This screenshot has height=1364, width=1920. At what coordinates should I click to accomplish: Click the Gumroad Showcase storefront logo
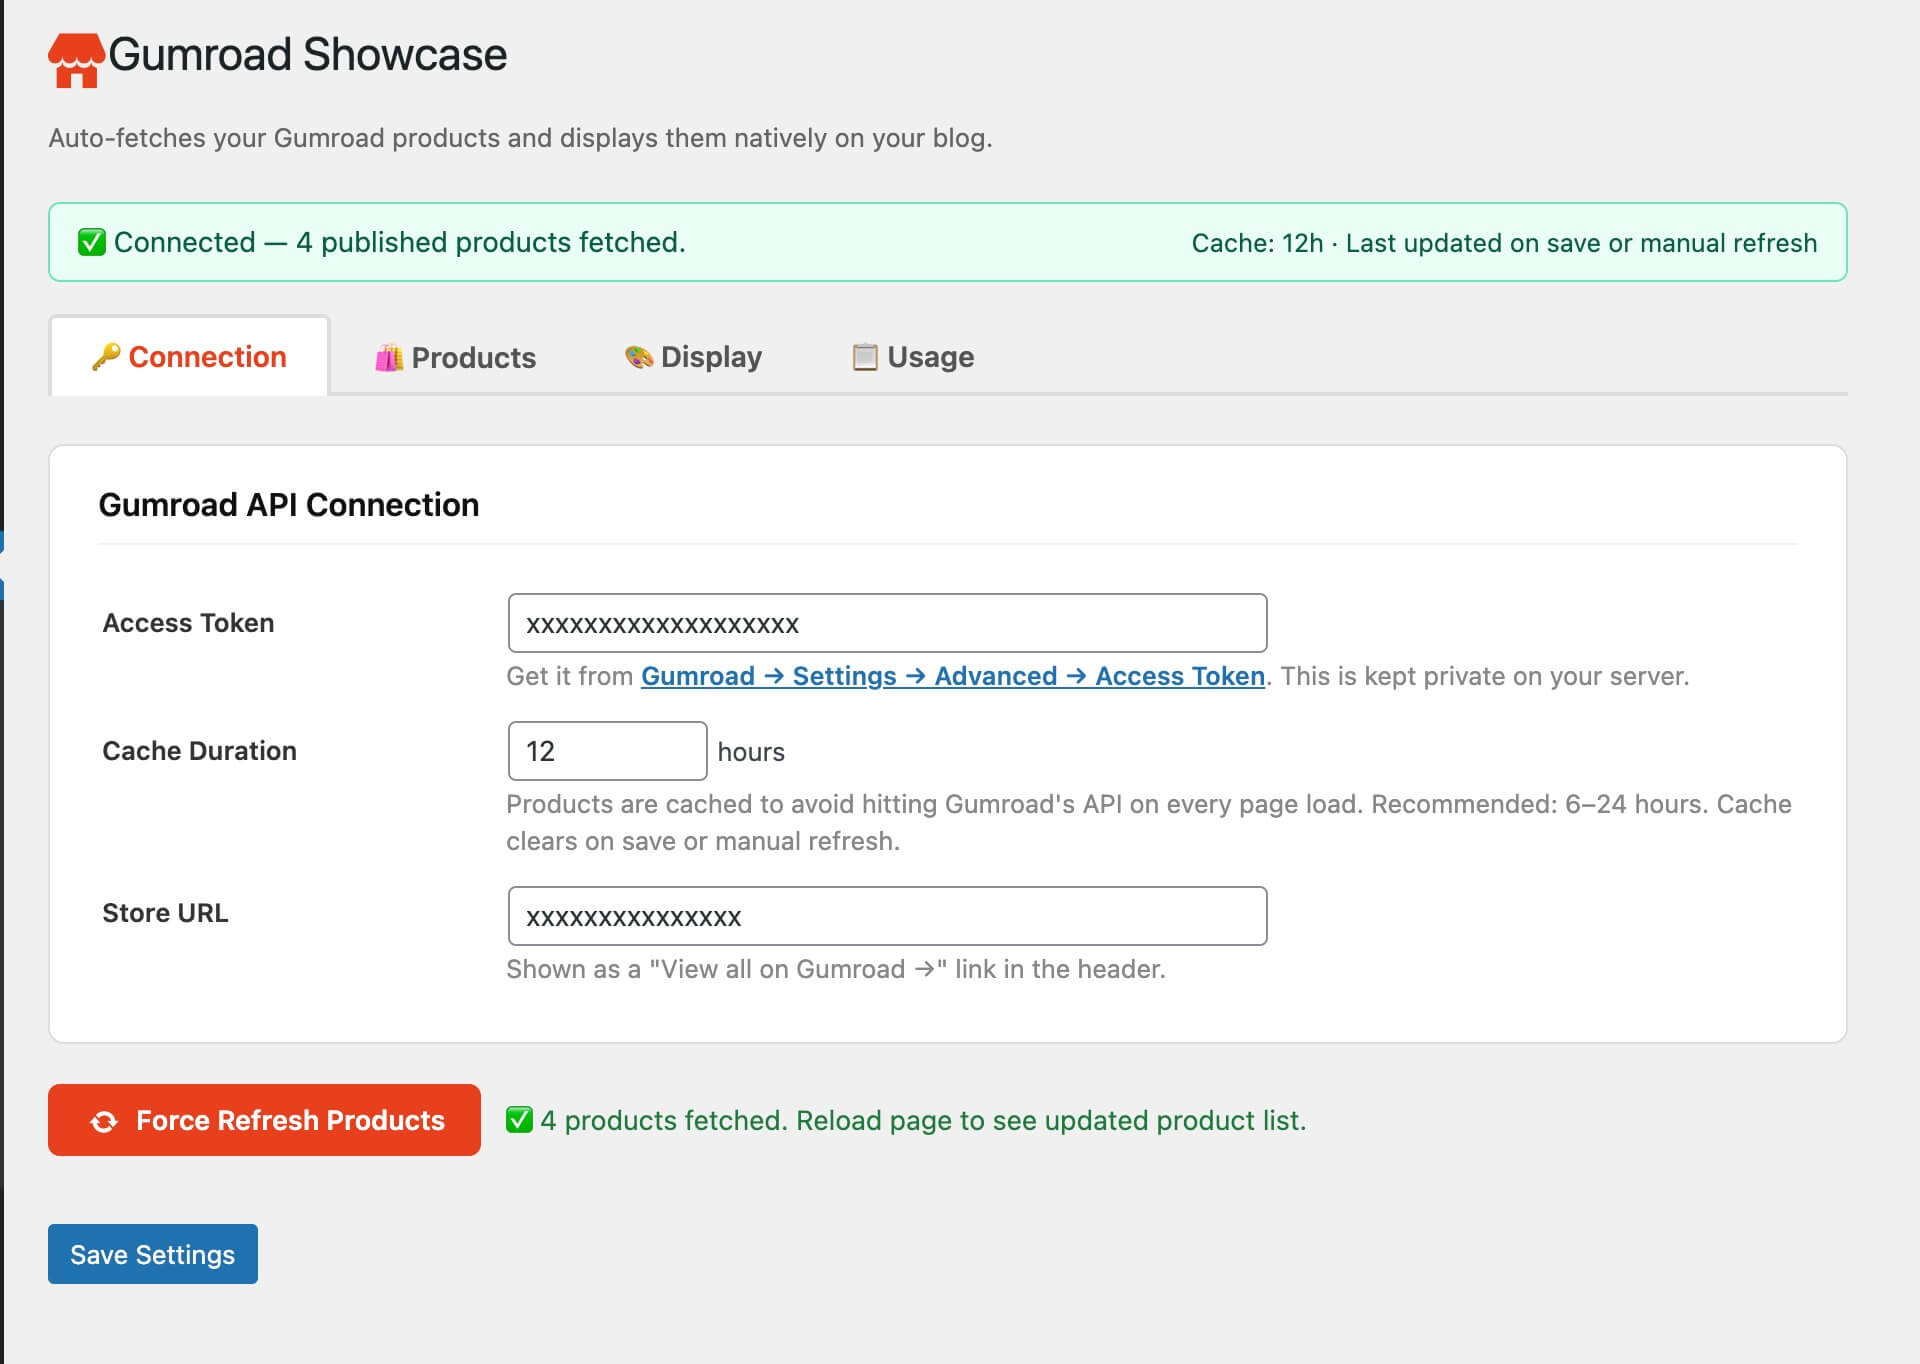pyautogui.click(x=76, y=60)
